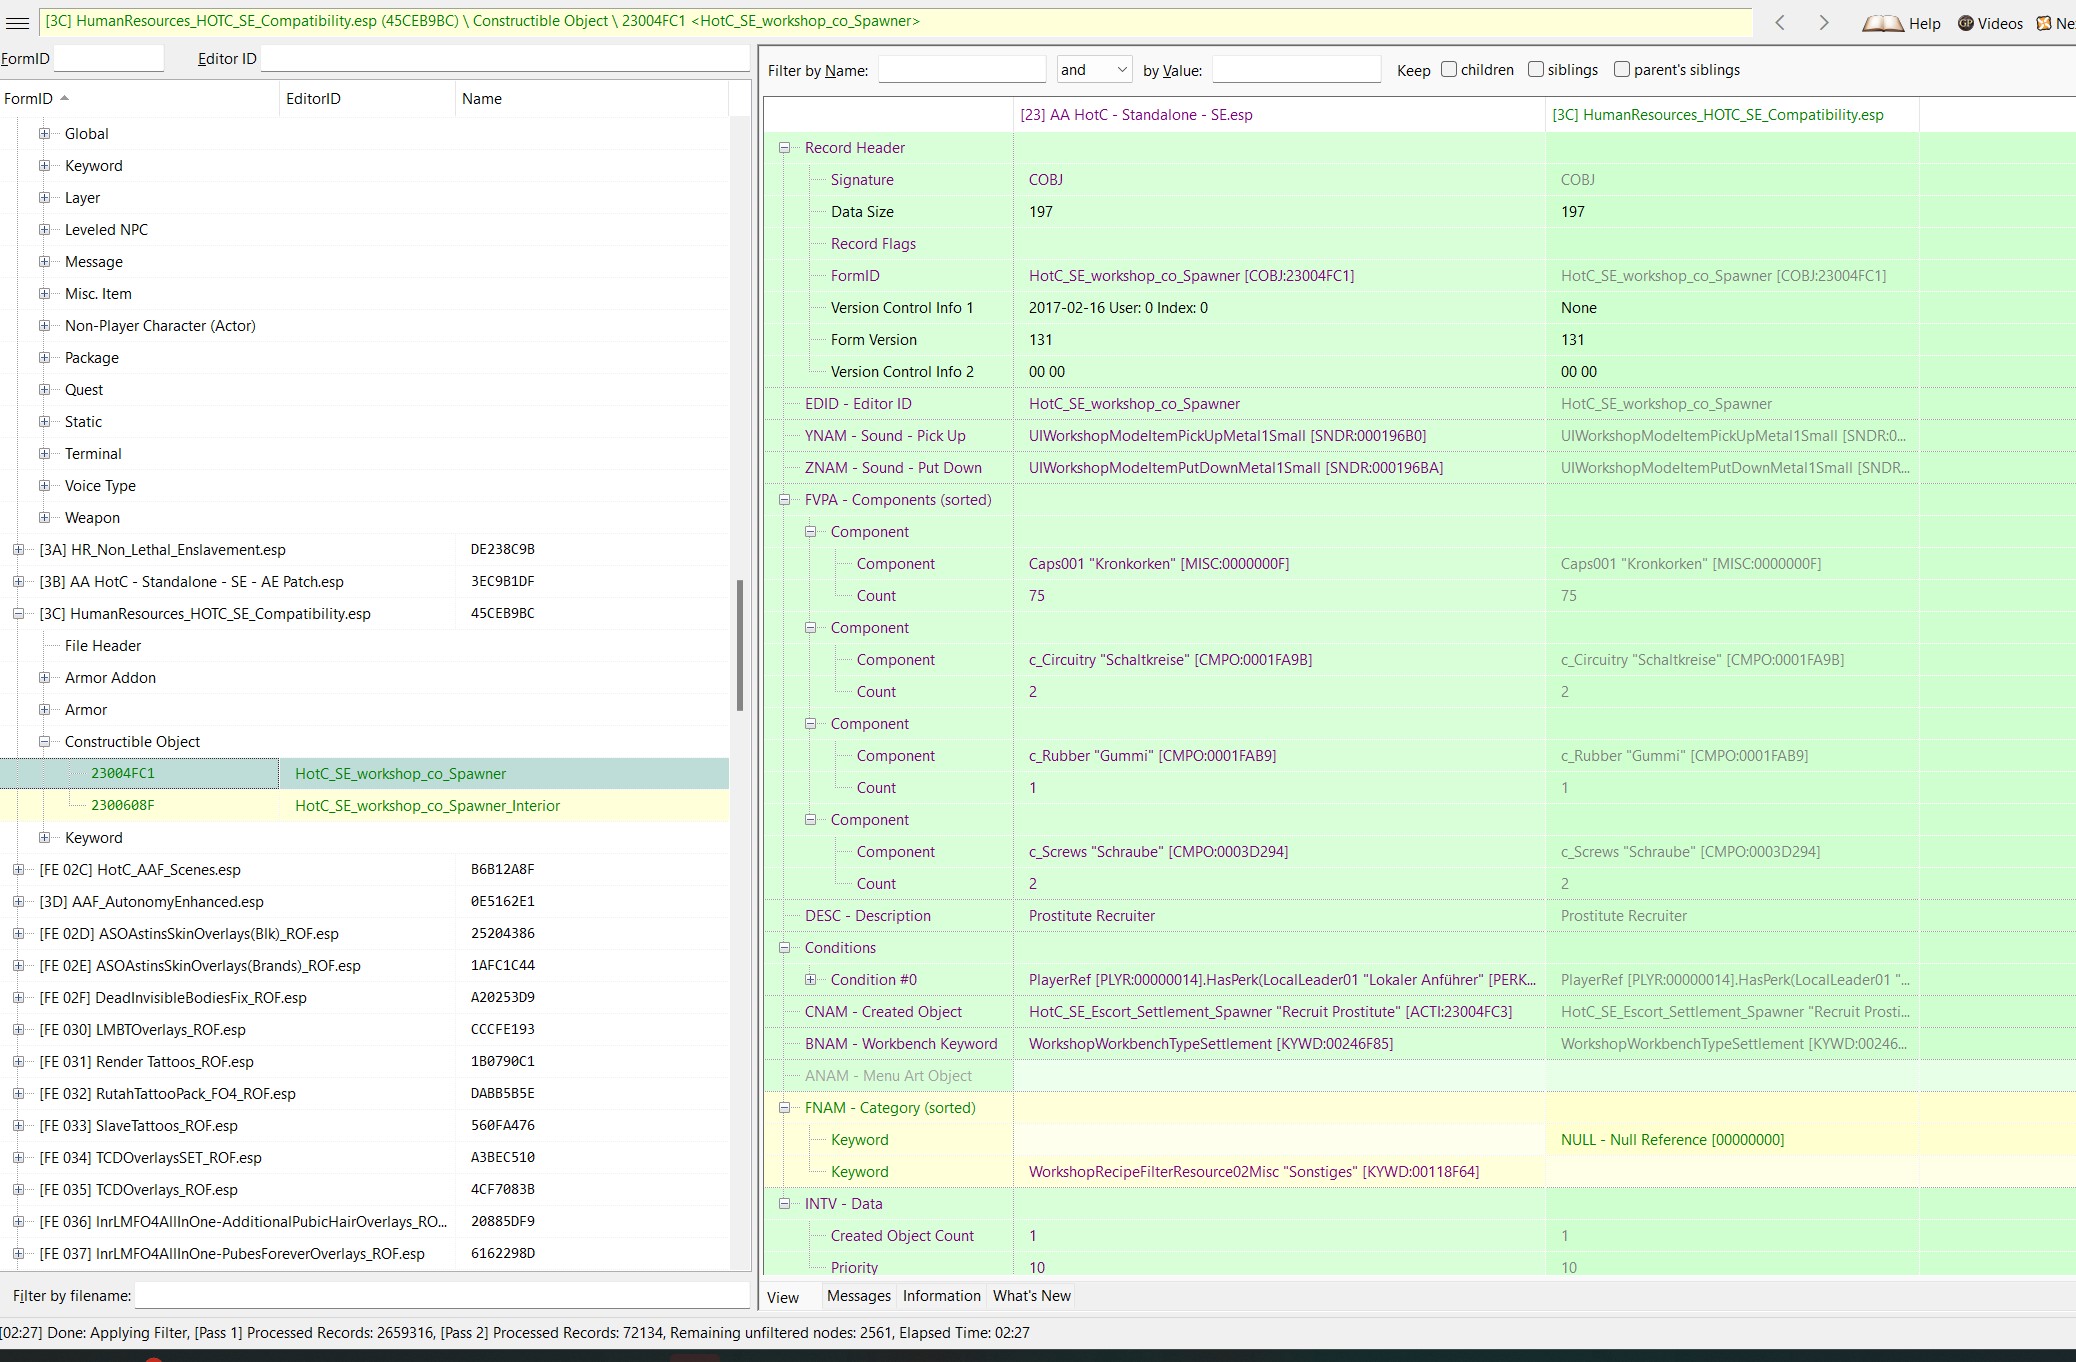This screenshot has width=2076, height=1362.
Task: Click the Filter by filename input
Action: pyautogui.click(x=442, y=1296)
